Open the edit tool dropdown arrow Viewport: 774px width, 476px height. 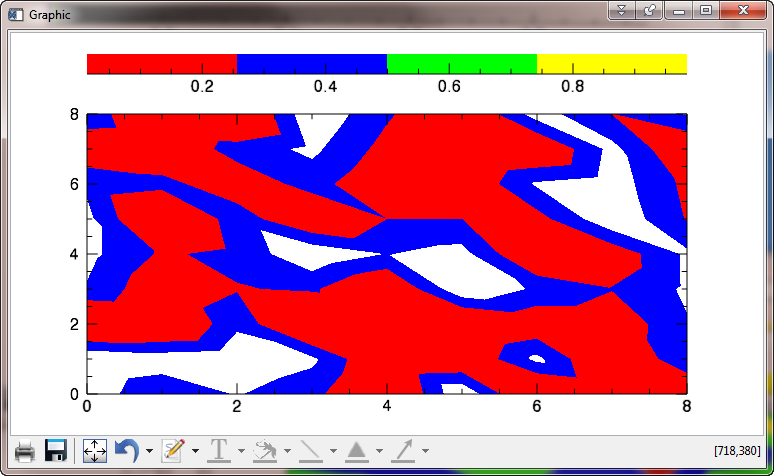pos(195,452)
